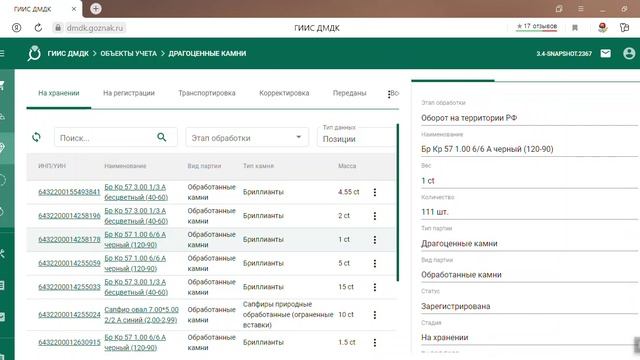Select the gem icon in left sidebar
The width and height of the screenshot is (640, 360).
point(2,148)
